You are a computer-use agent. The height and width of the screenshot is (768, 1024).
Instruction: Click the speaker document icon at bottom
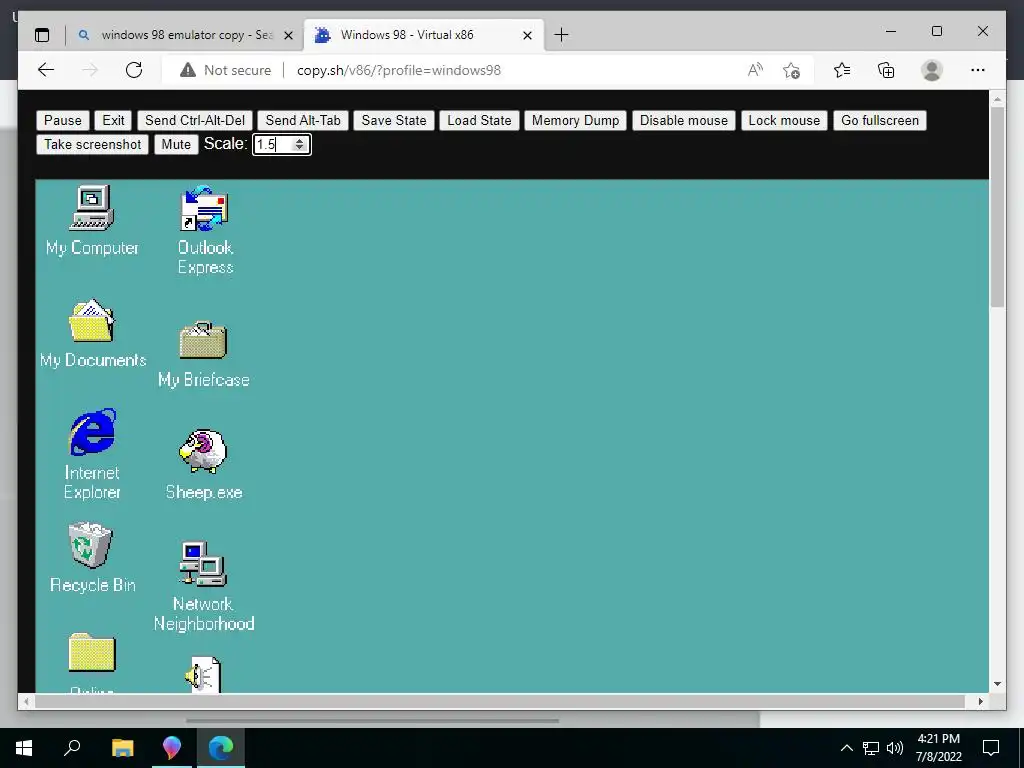pyautogui.click(x=203, y=674)
